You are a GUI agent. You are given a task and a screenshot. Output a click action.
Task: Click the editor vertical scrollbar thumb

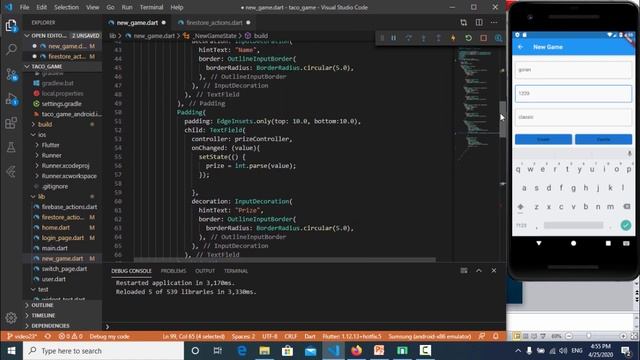click(502, 119)
